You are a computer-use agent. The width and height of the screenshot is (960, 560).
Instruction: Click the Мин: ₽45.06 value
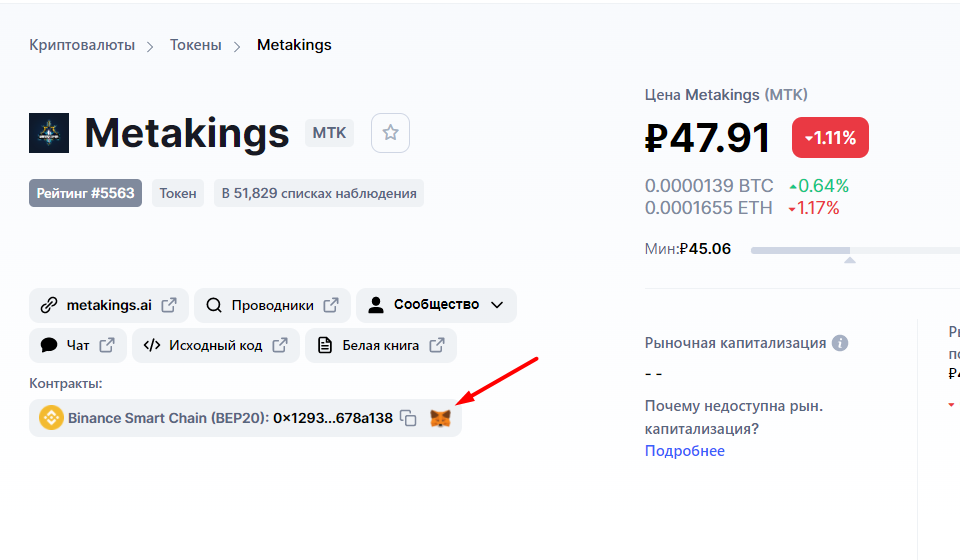[688, 249]
